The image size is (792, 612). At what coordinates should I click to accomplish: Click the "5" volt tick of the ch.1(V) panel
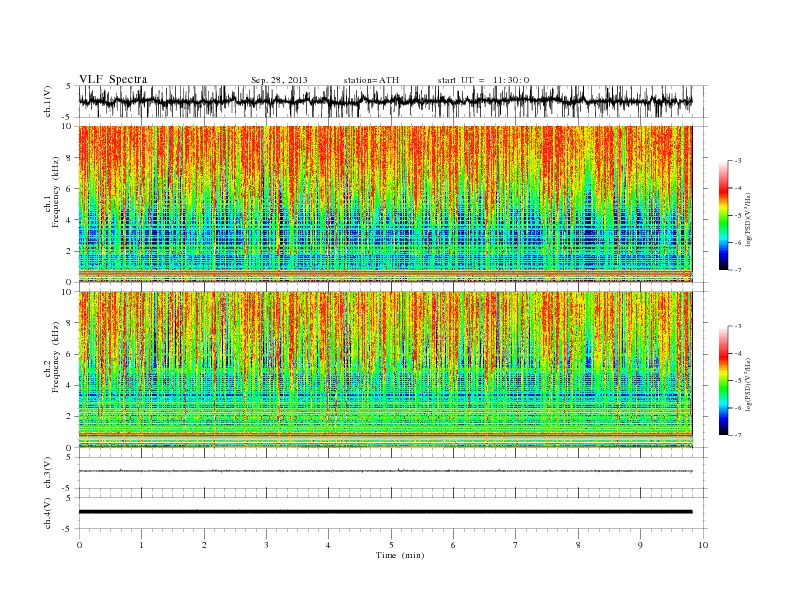point(69,86)
